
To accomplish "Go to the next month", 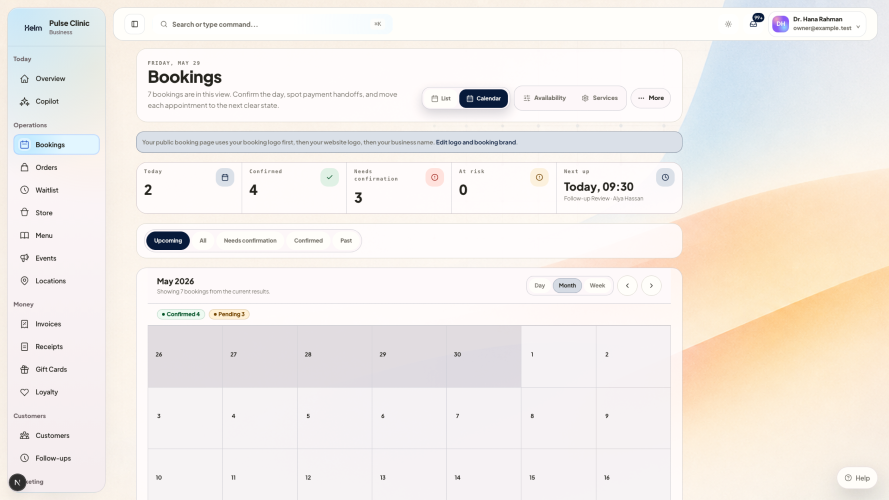I will pyautogui.click(x=651, y=286).
